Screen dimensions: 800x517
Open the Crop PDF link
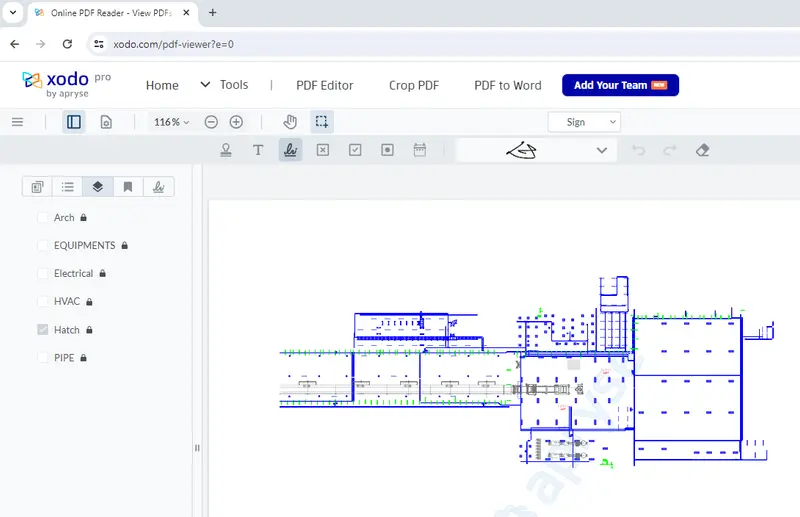tap(414, 85)
